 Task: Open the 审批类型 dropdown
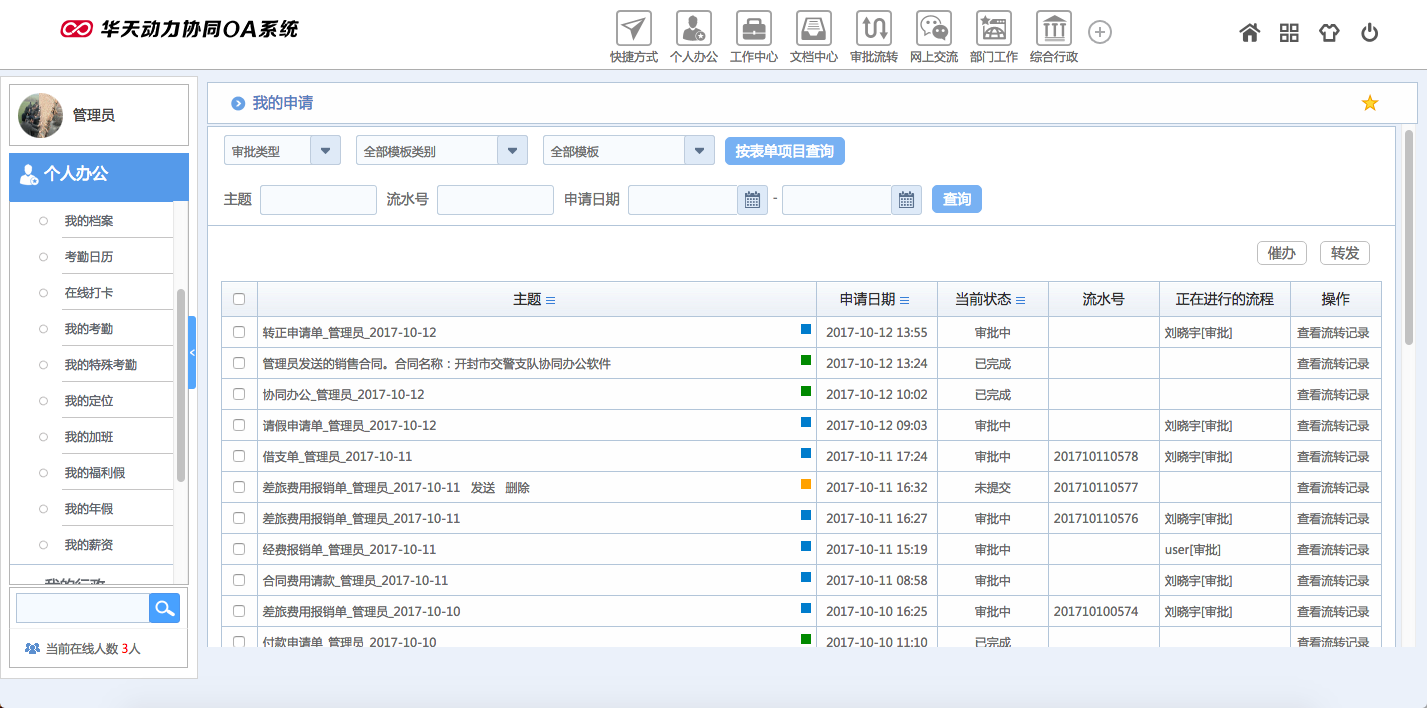[325, 149]
